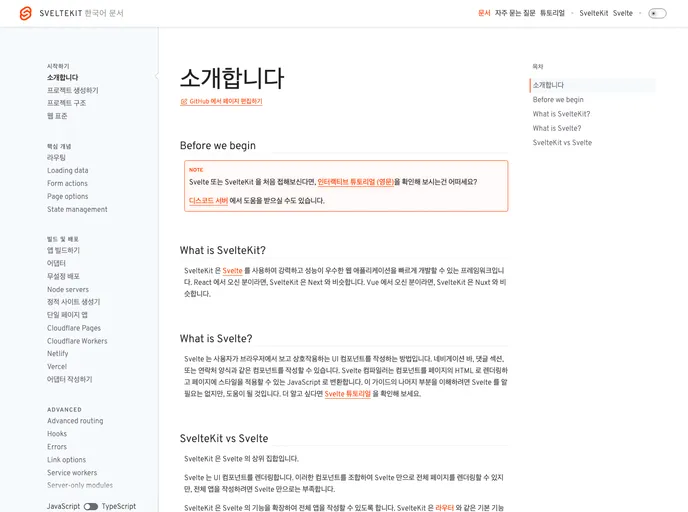Click the JavaScript label by the toggle
The height and width of the screenshot is (512, 688).
[64, 506]
